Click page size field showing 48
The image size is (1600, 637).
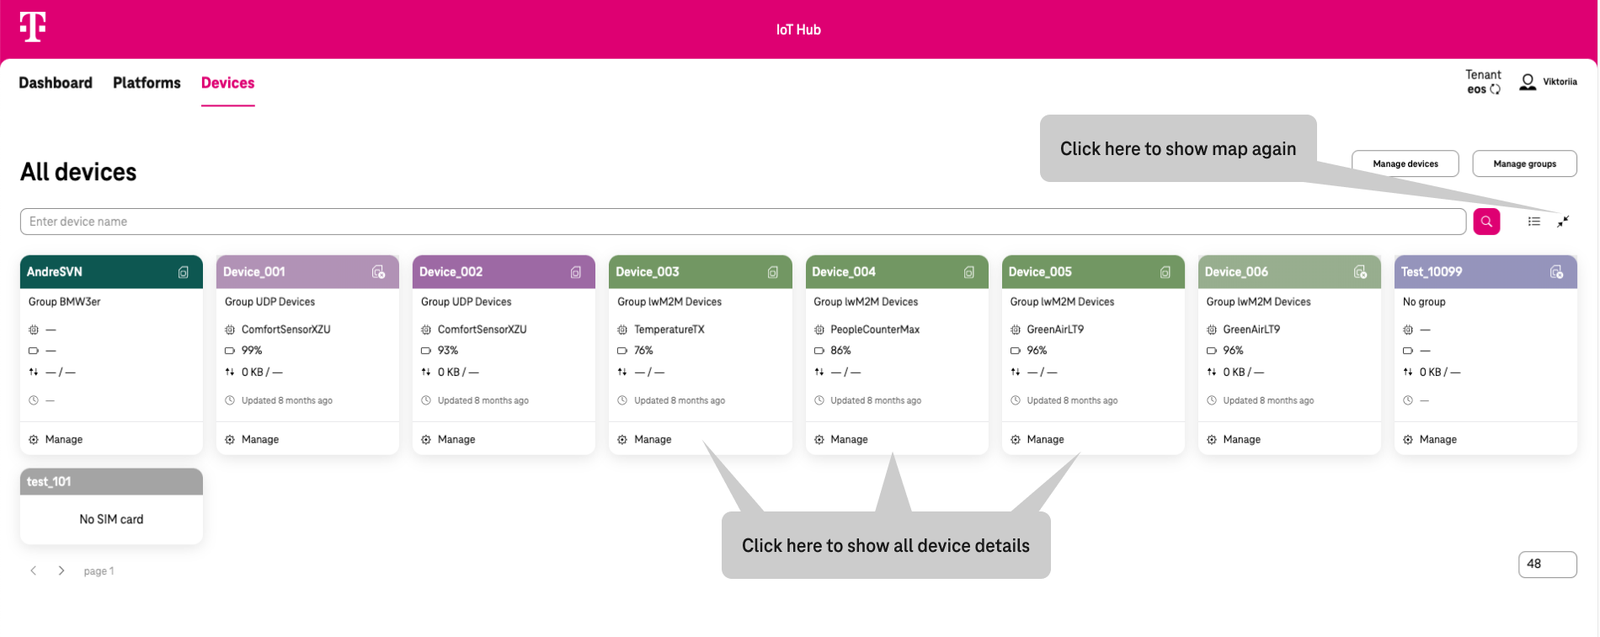pos(1546,564)
